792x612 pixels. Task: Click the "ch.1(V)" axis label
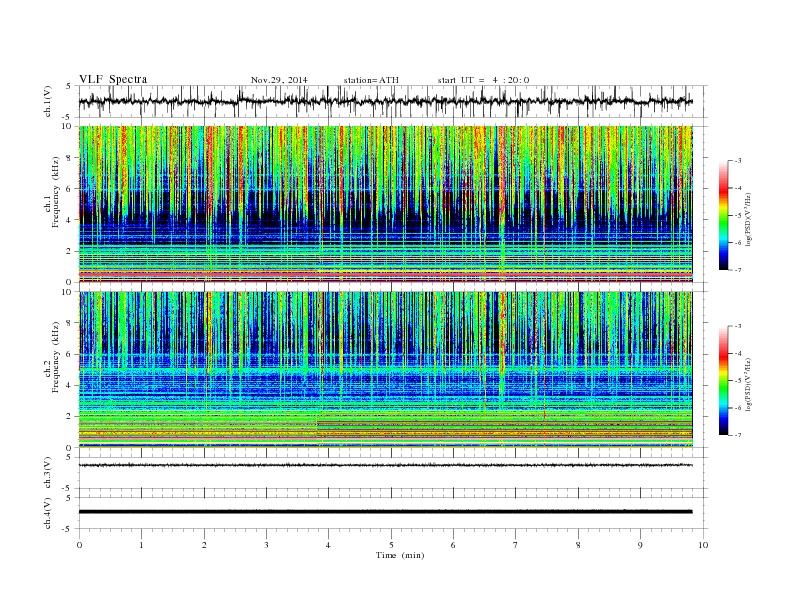click(x=48, y=101)
